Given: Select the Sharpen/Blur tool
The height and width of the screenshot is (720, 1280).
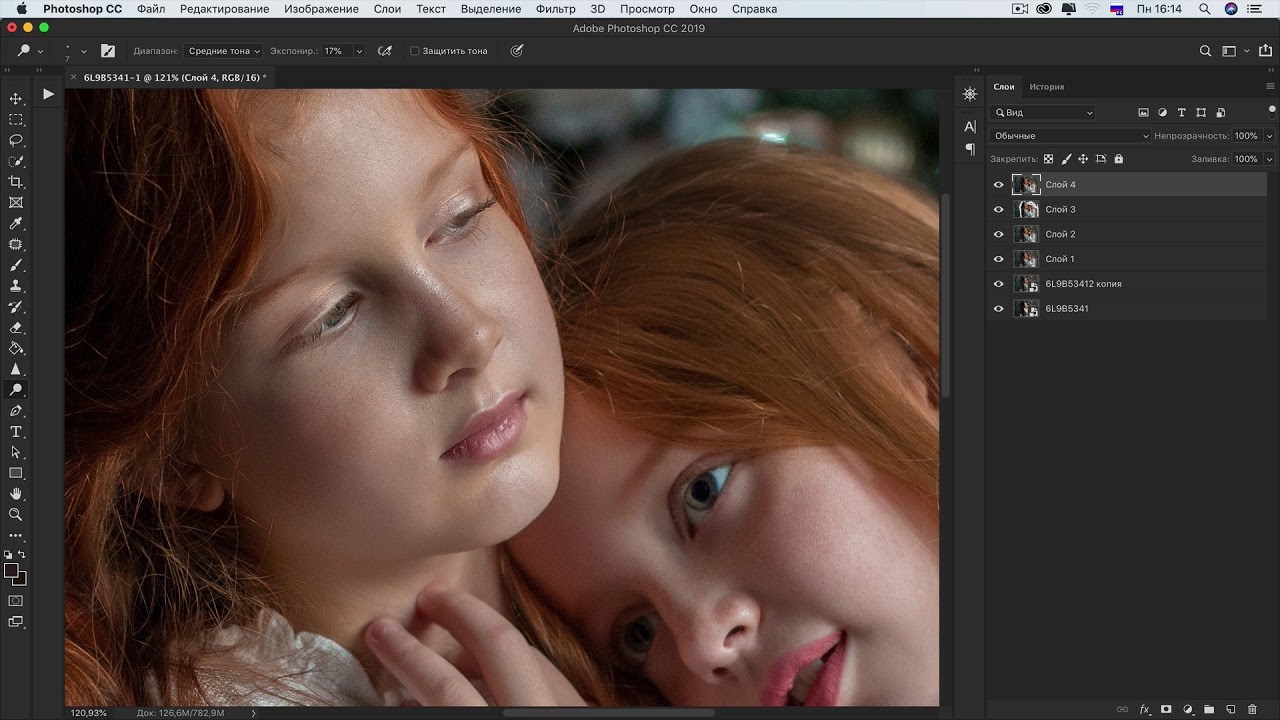Looking at the screenshot, I should pyautogui.click(x=16, y=369).
